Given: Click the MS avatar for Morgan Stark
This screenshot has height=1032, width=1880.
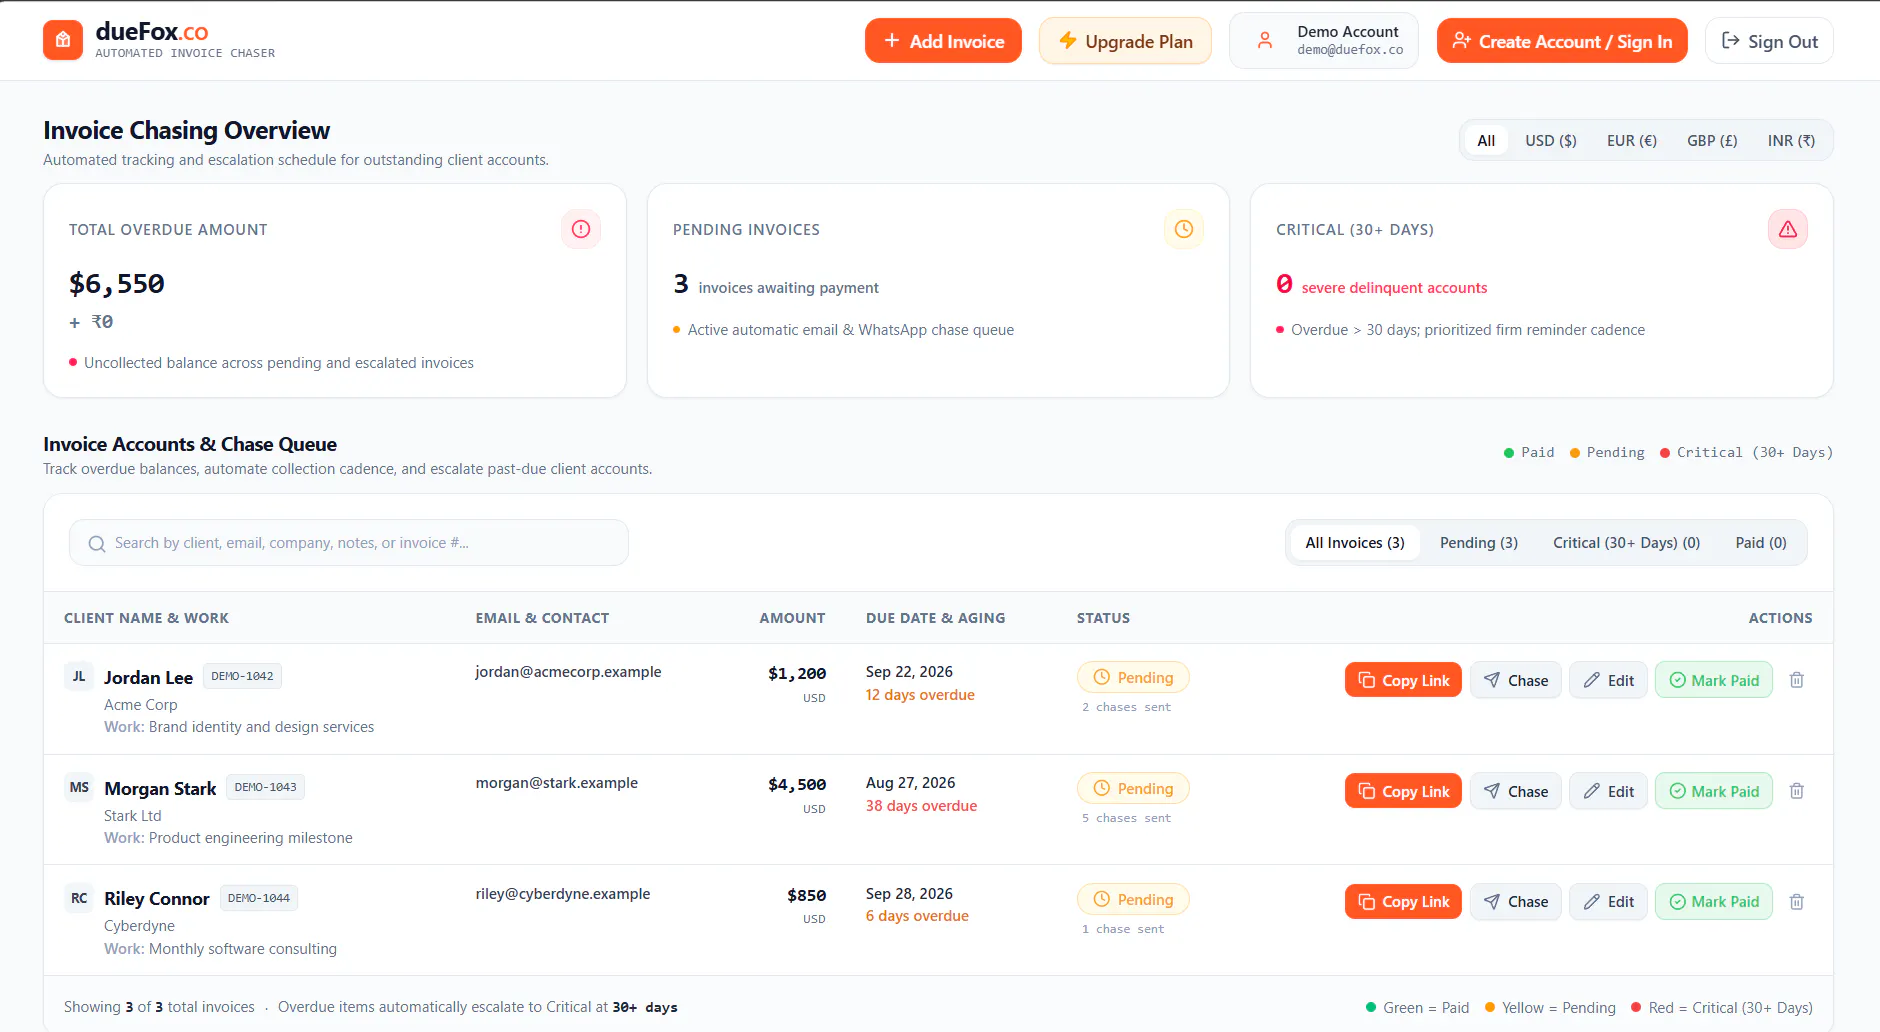Looking at the screenshot, I should (x=79, y=788).
